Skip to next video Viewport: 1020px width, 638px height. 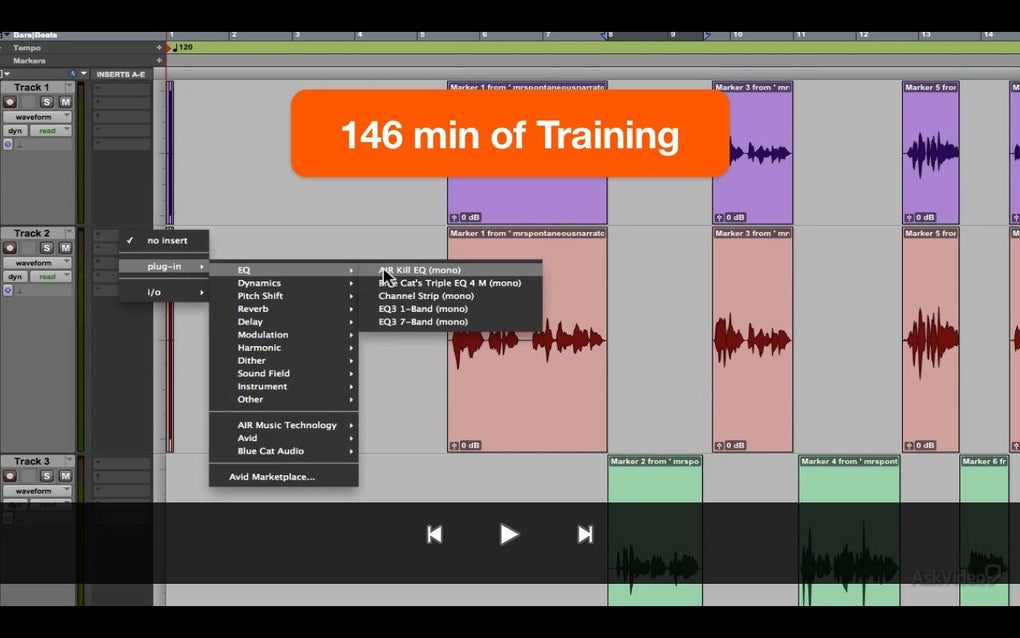pos(585,535)
